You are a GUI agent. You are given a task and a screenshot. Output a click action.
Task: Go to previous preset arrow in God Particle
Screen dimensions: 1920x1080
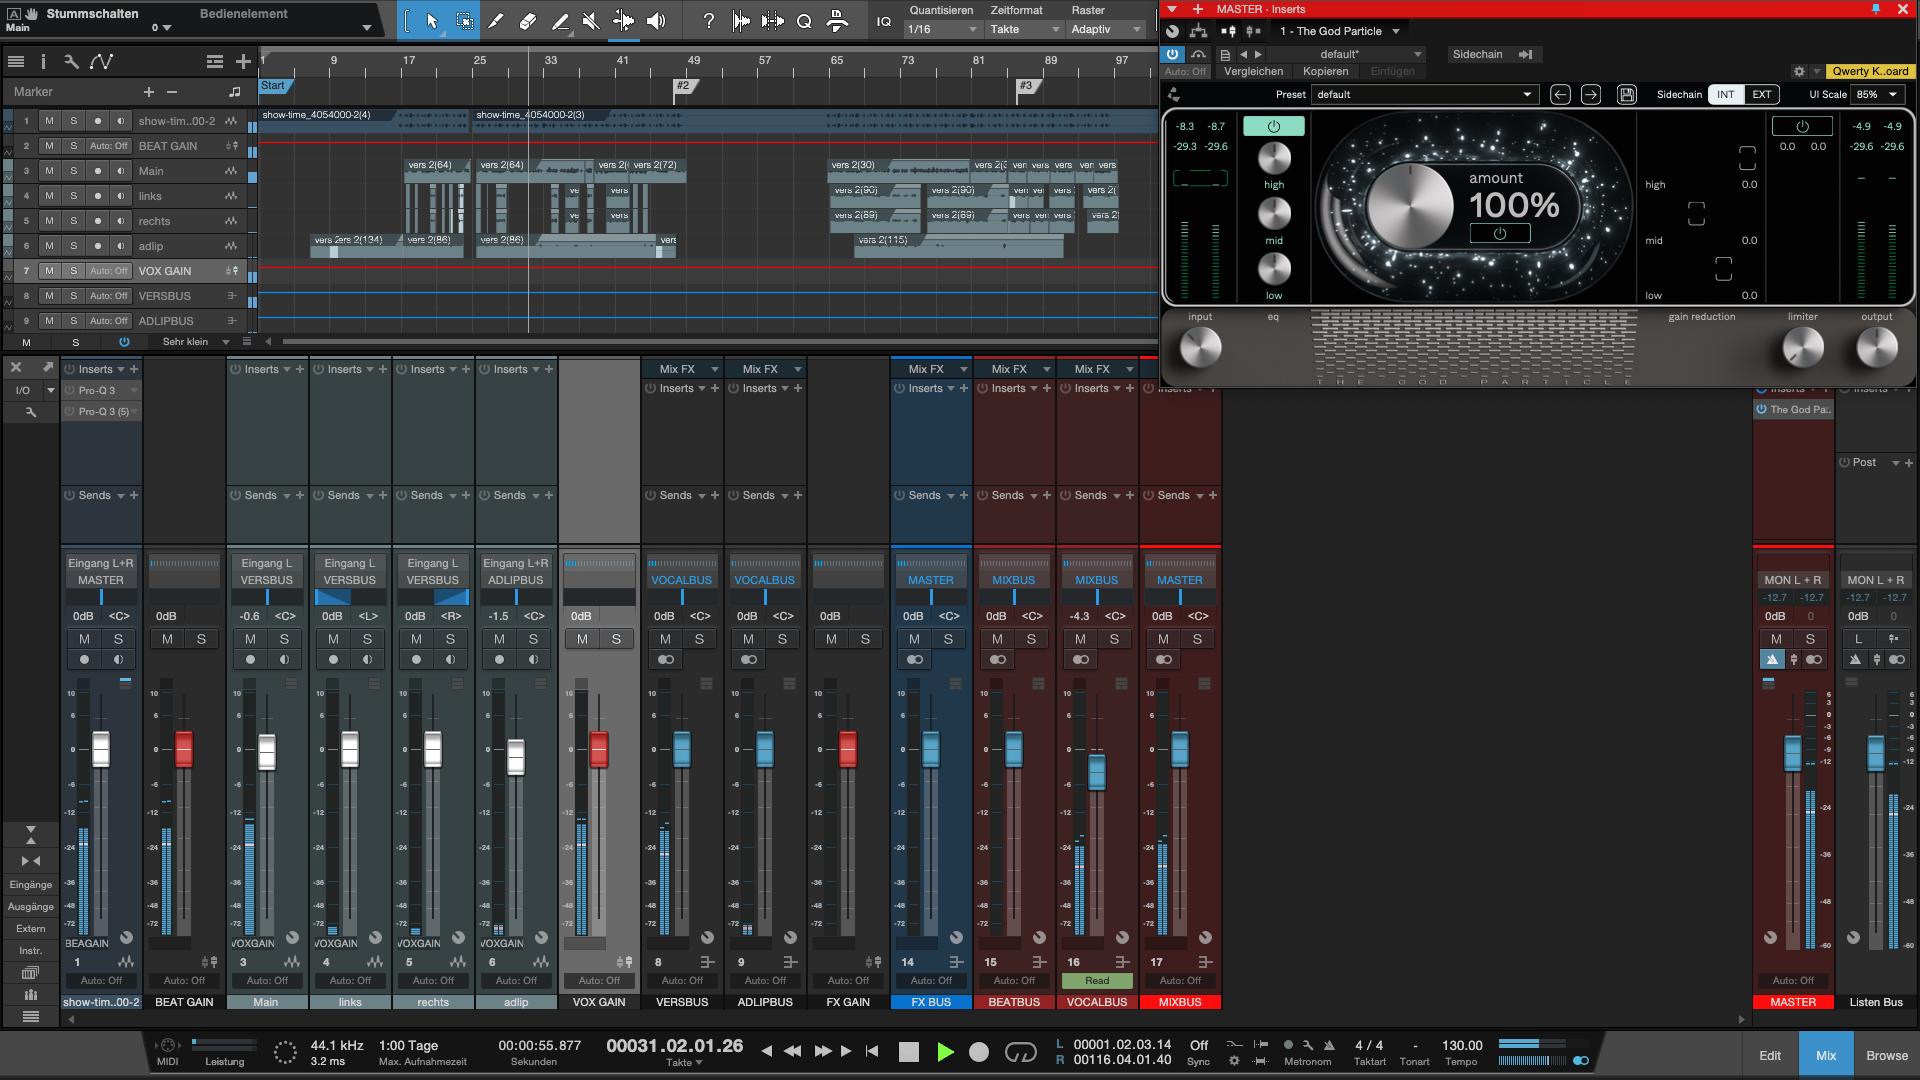click(x=1560, y=94)
